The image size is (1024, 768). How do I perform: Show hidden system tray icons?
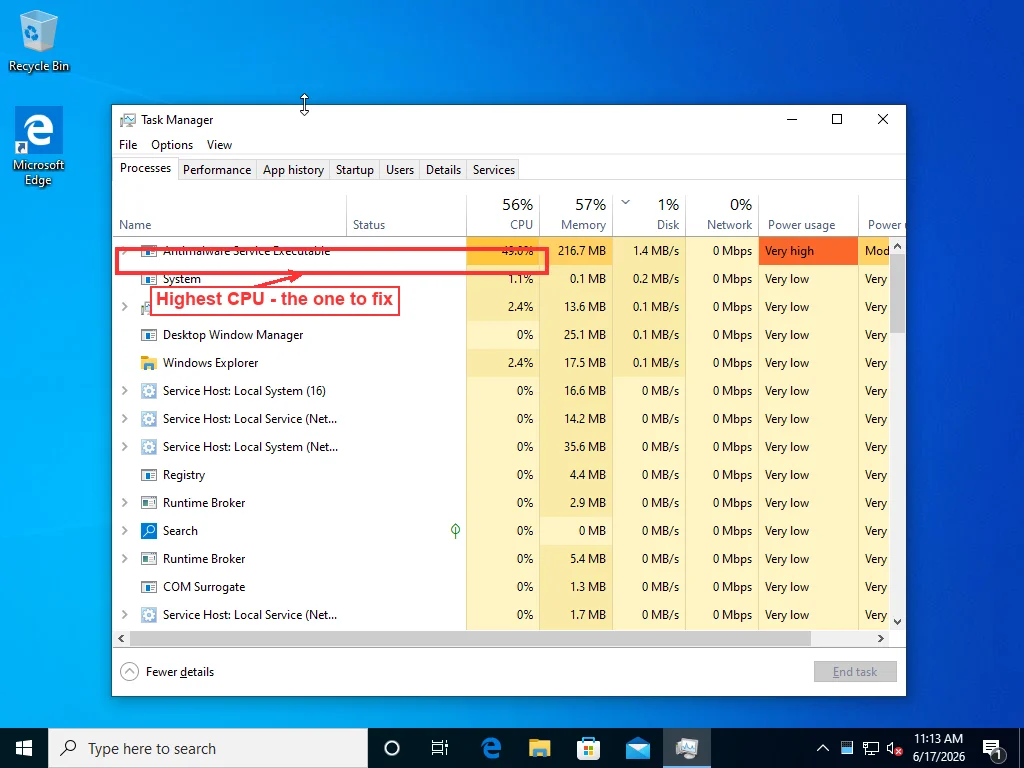(x=823, y=748)
